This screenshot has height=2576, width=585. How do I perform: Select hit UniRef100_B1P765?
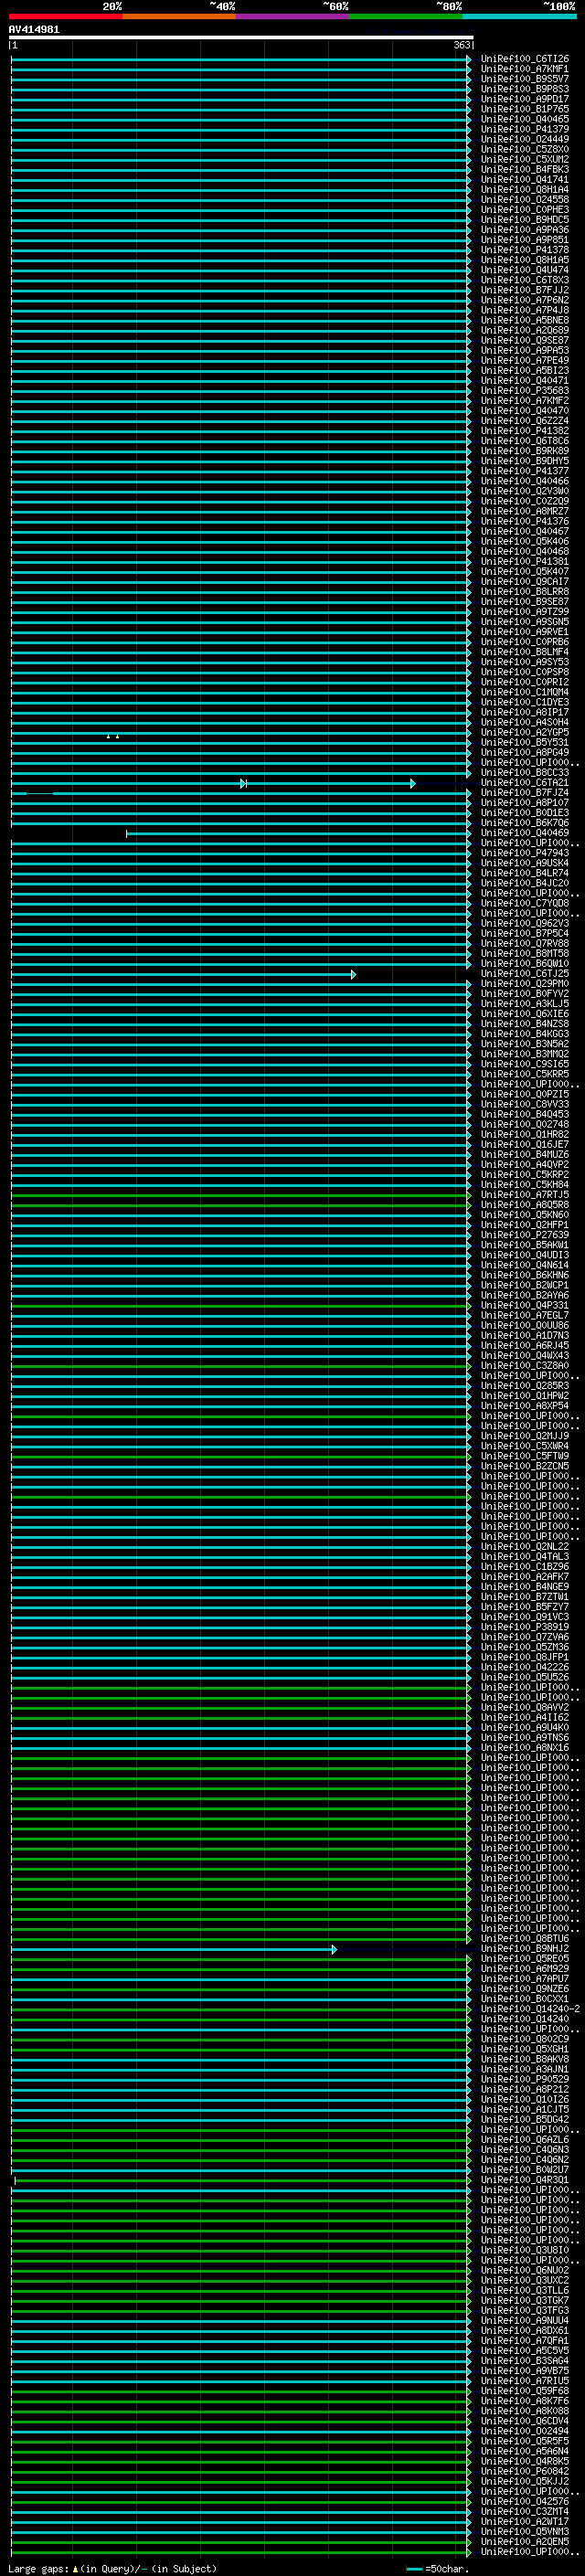pos(524,109)
